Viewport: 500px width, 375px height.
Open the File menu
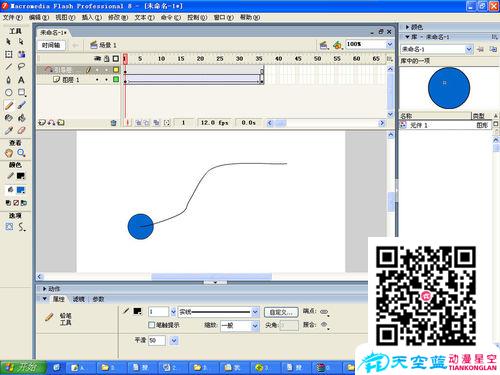pyautogui.click(x=13, y=17)
